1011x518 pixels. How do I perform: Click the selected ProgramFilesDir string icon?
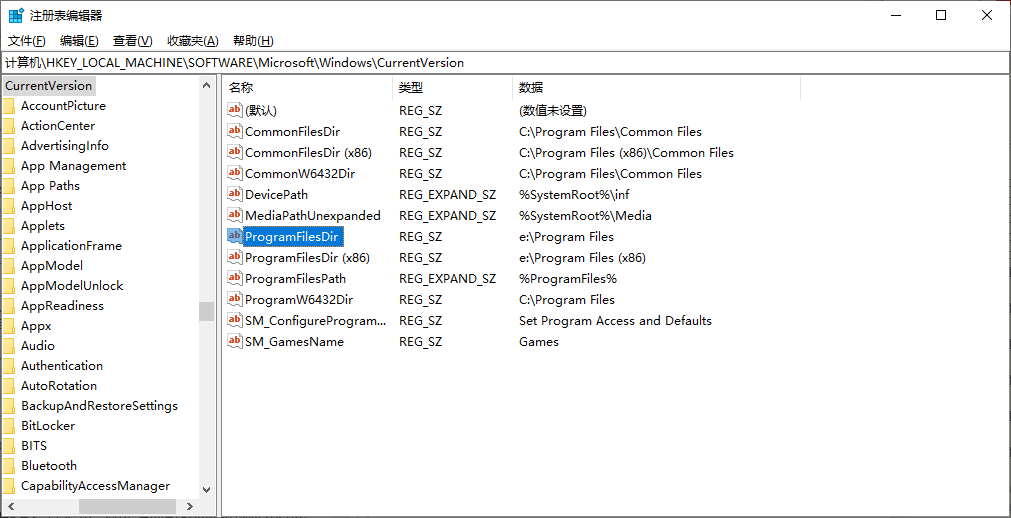235,236
